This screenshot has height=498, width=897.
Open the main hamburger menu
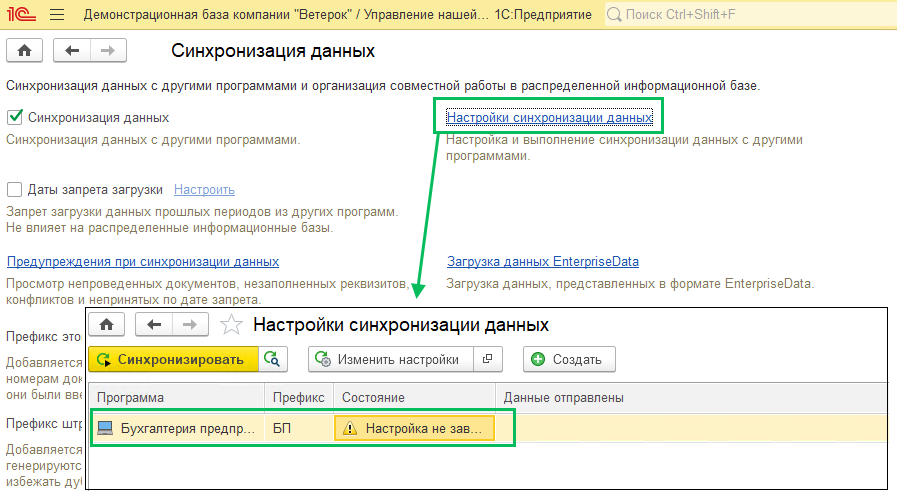pyautogui.click(x=57, y=14)
